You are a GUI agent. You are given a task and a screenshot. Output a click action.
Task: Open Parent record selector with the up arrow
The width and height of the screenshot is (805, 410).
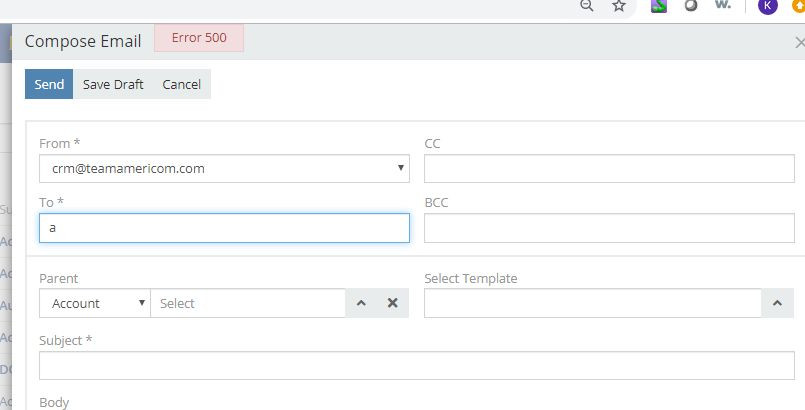pyautogui.click(x=362, y=303)
